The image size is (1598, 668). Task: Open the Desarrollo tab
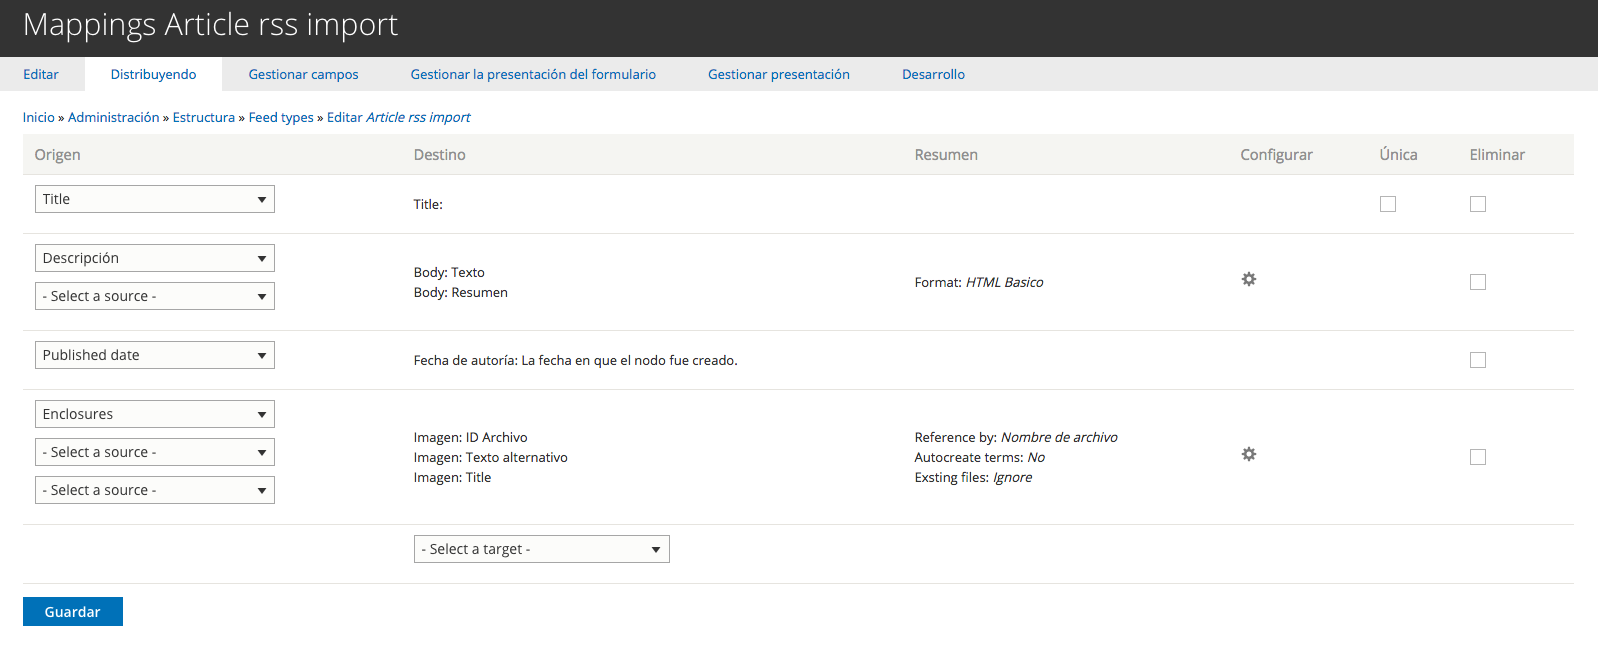(x=933, y=74)
